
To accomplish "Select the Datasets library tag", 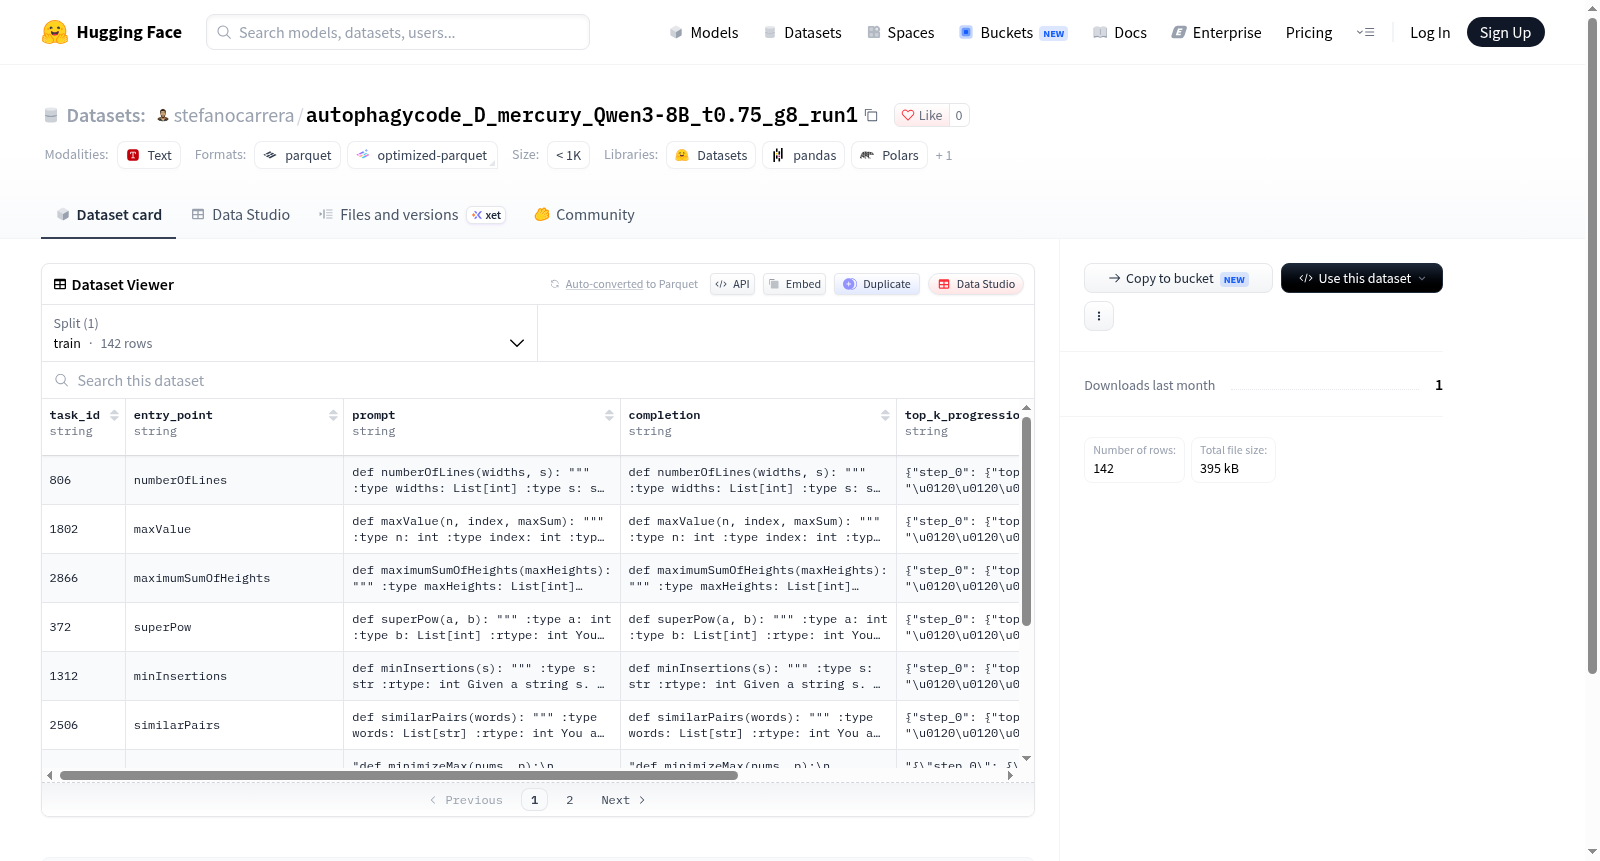I will pos(711,155).
